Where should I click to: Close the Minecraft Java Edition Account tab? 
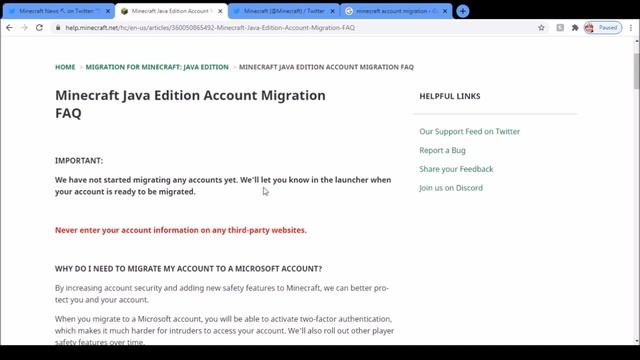(220, 11)
